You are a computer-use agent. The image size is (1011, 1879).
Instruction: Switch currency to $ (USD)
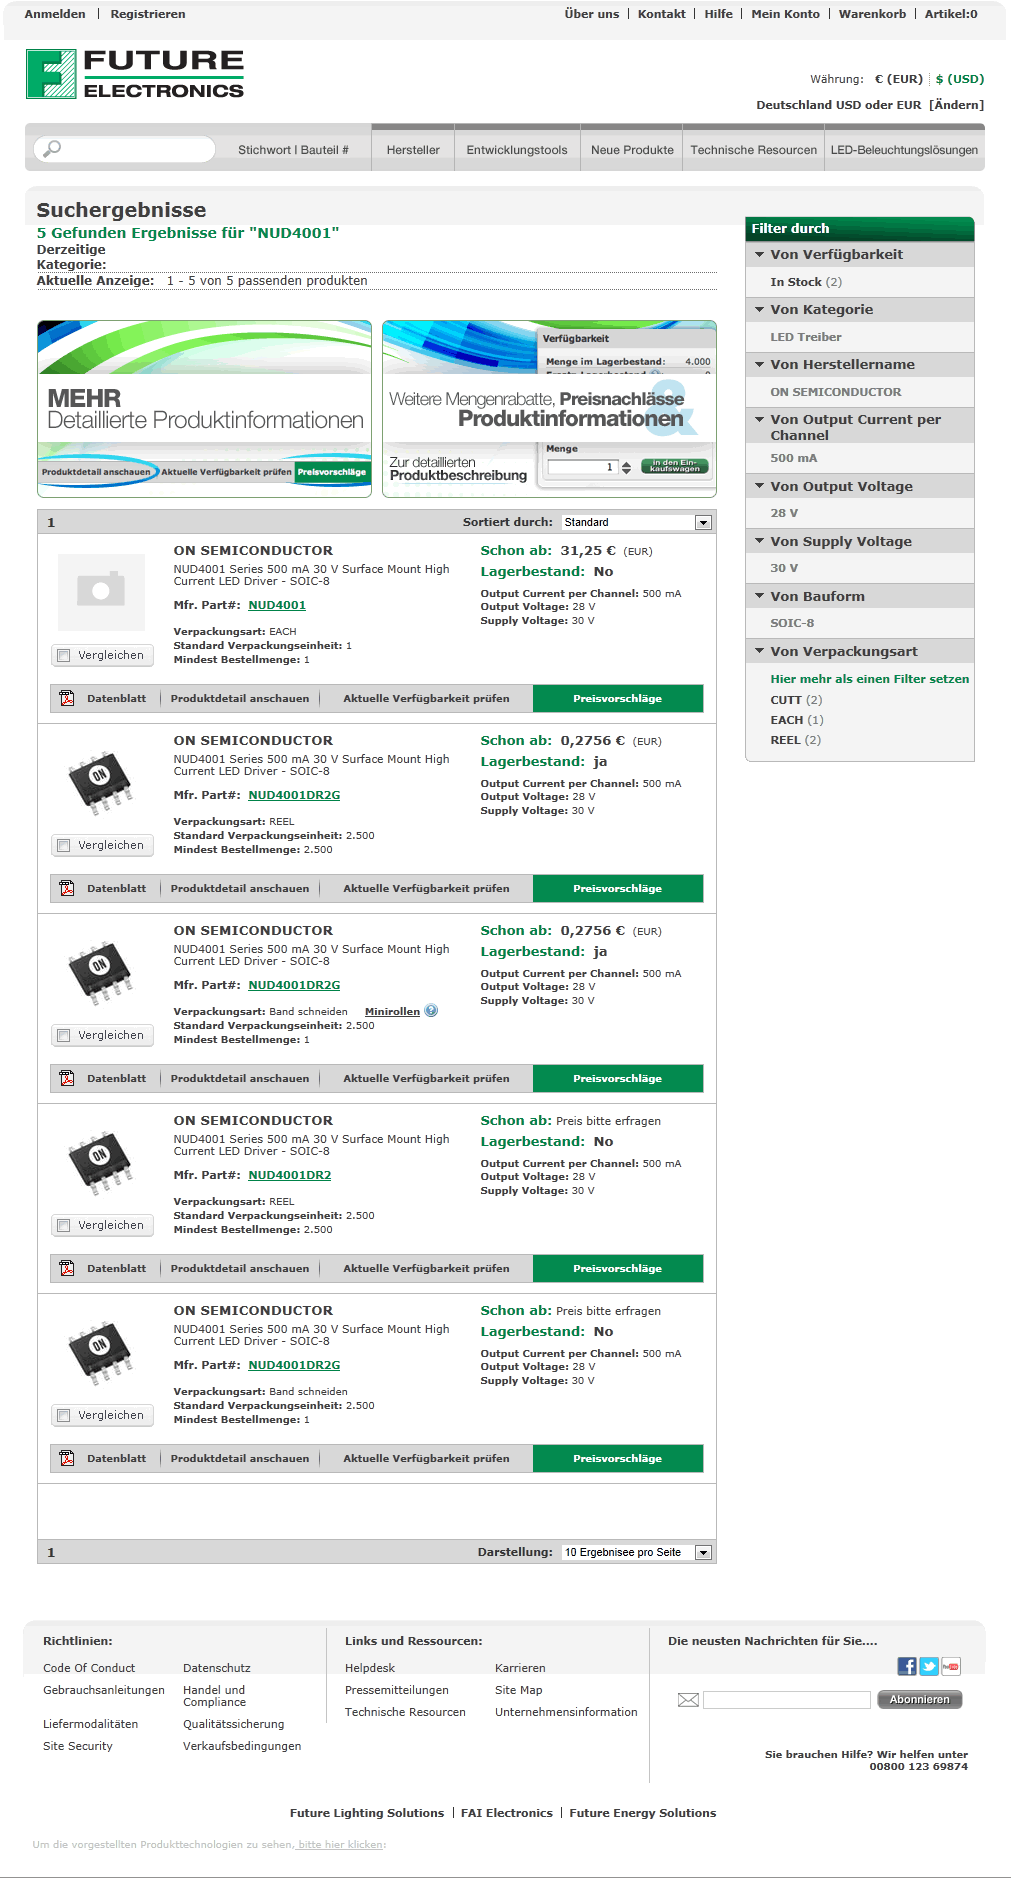[x=960, y=79]
